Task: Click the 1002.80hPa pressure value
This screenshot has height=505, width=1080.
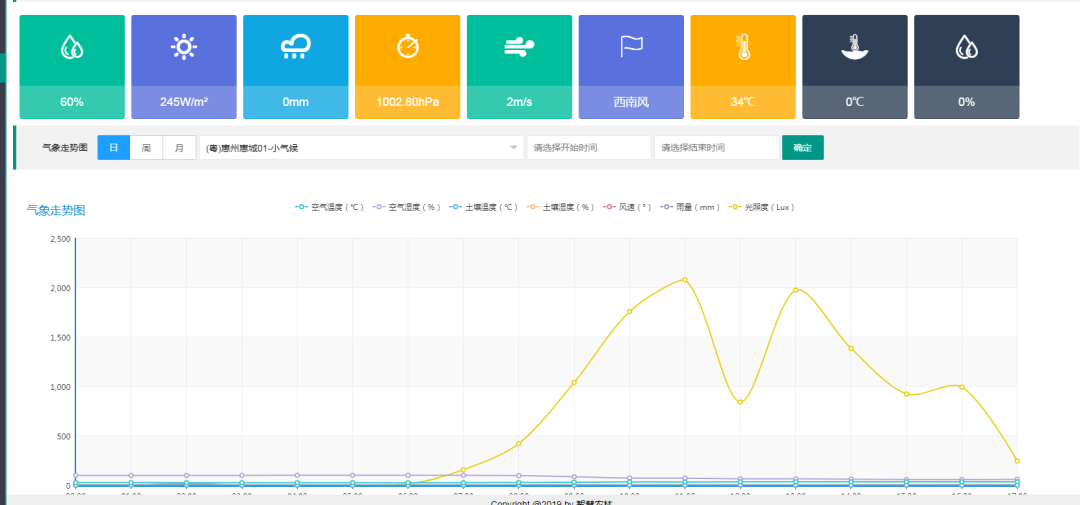Action: 408,102
